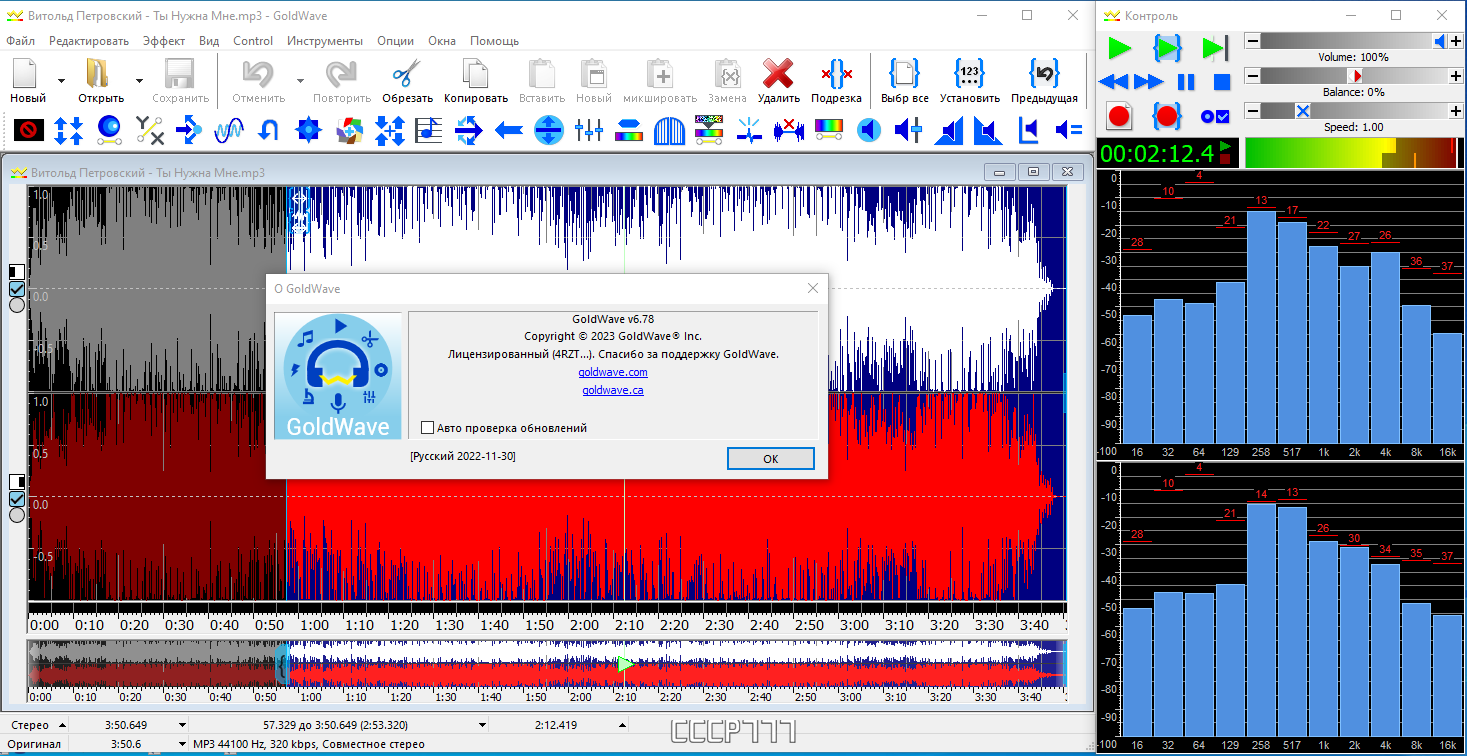Click the red censor effect icon

pyautogui.click(x=29, y=129)
